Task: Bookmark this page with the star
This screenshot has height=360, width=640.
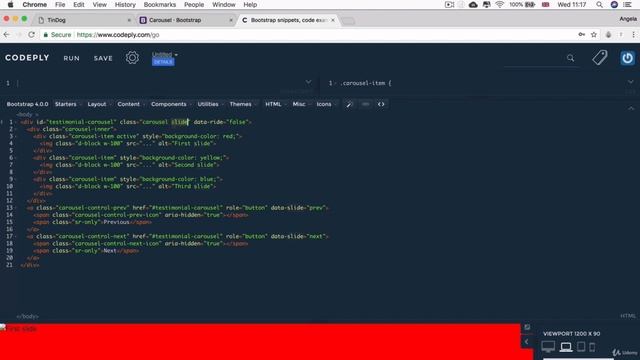Action: tap(593, 35)
